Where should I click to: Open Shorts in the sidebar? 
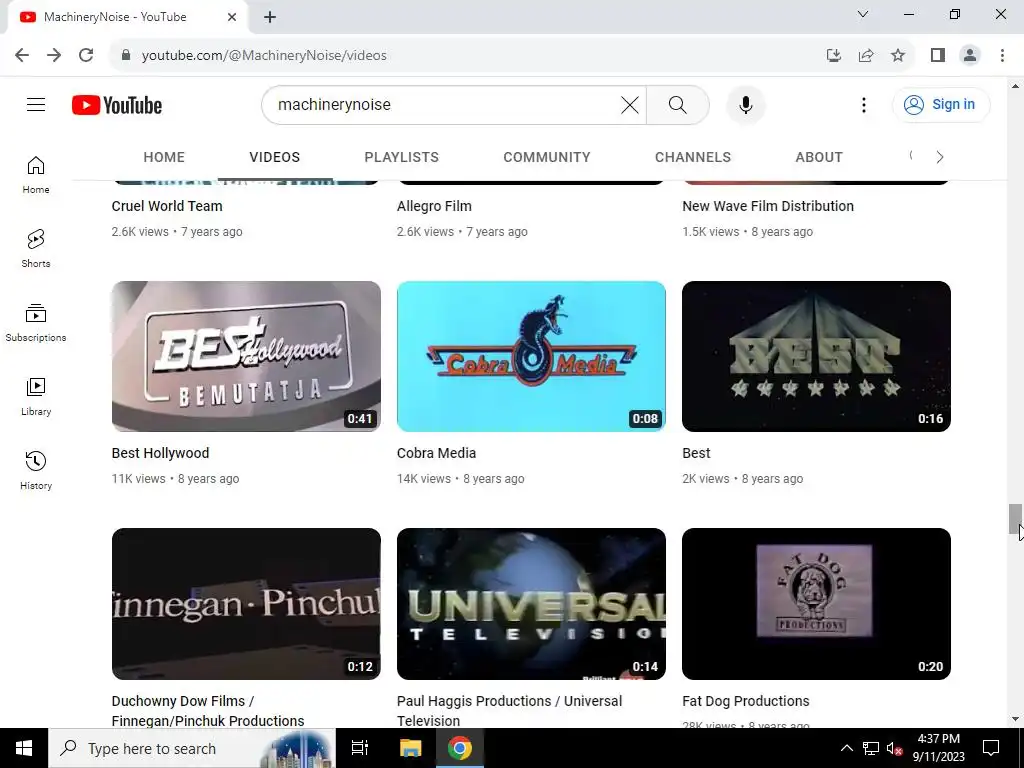[x=36, y=249]
